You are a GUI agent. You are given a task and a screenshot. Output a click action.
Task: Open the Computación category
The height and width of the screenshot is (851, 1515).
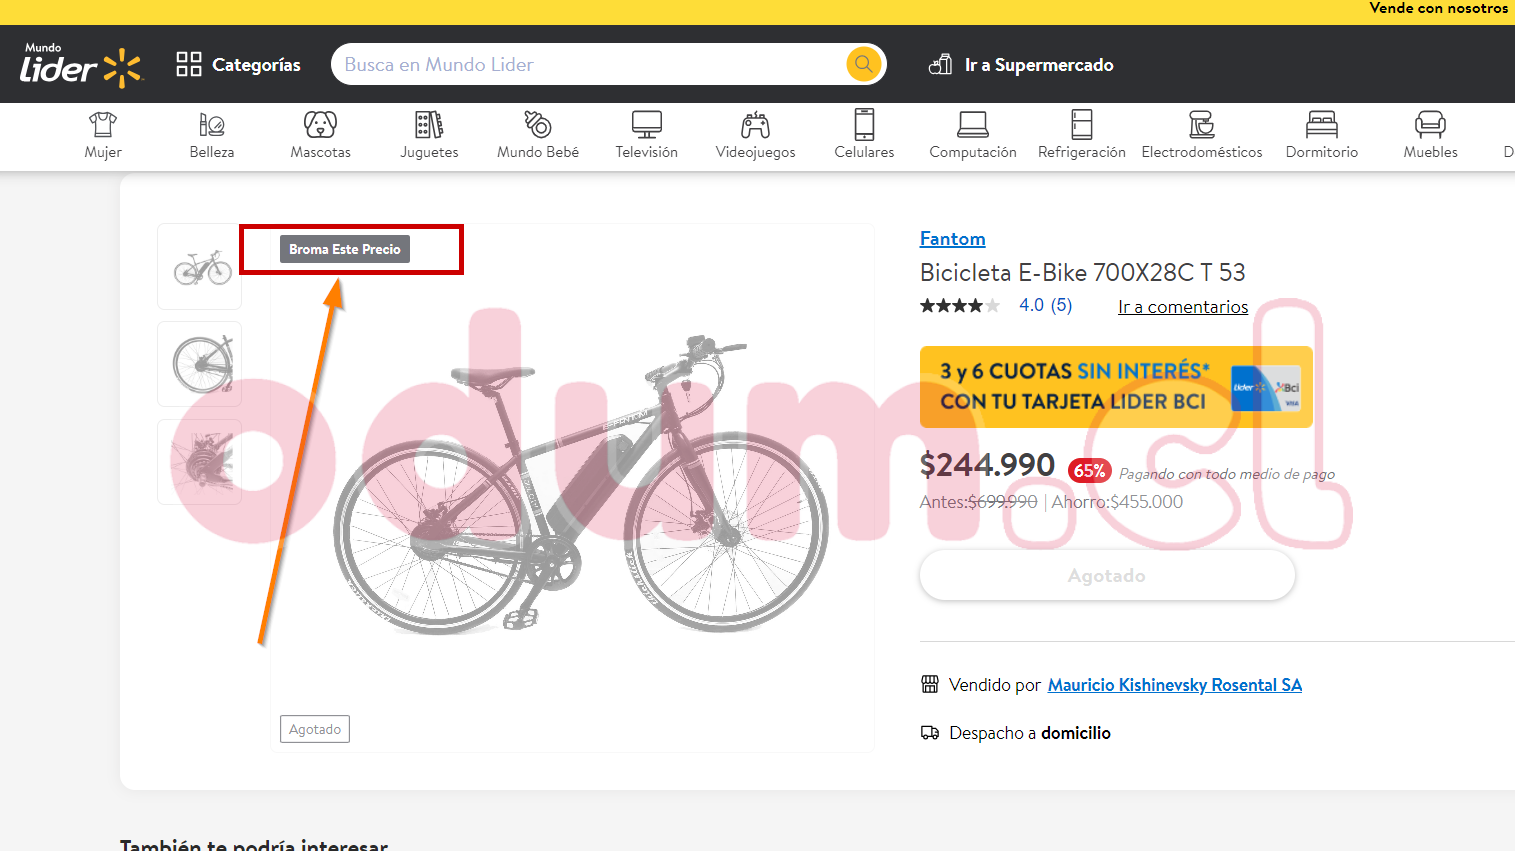point(973,135)
